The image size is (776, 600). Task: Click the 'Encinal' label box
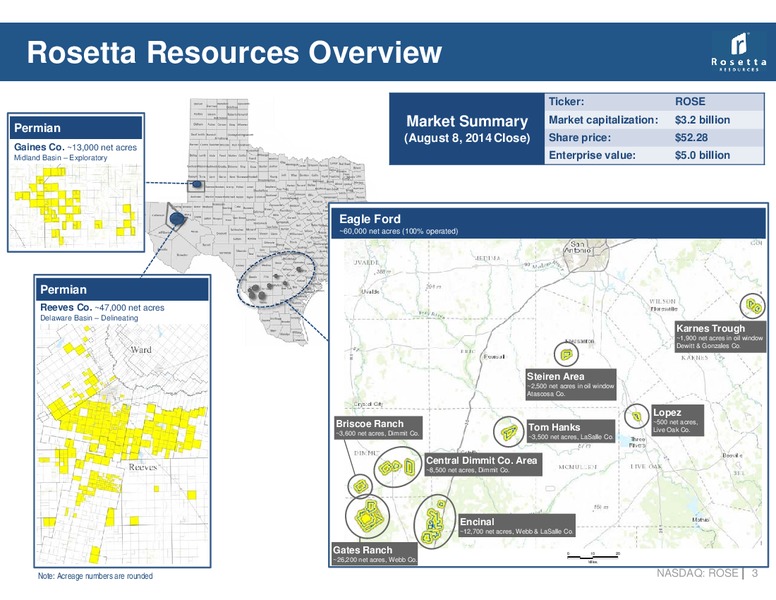point(517,525)
